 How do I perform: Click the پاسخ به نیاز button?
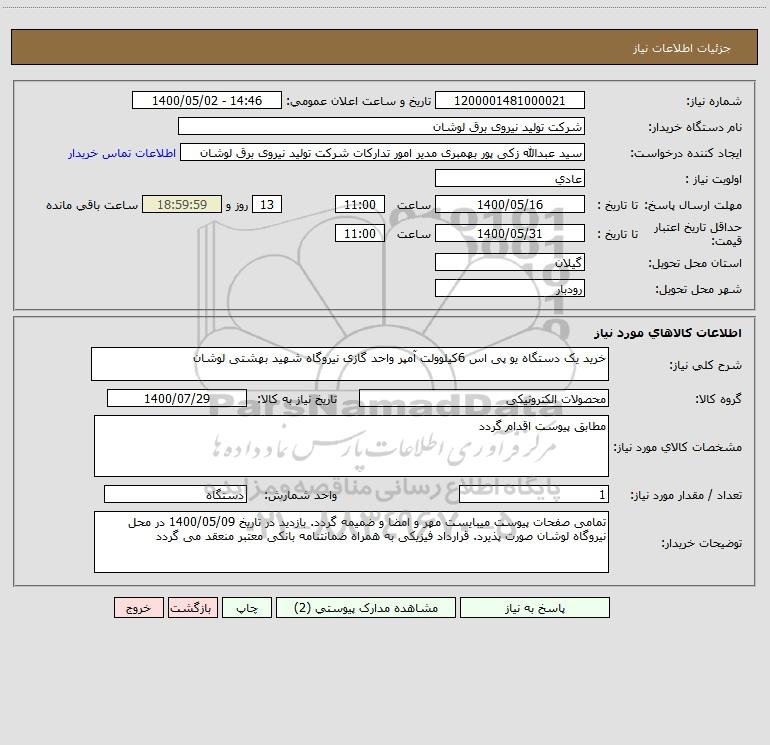coord(535,608)
